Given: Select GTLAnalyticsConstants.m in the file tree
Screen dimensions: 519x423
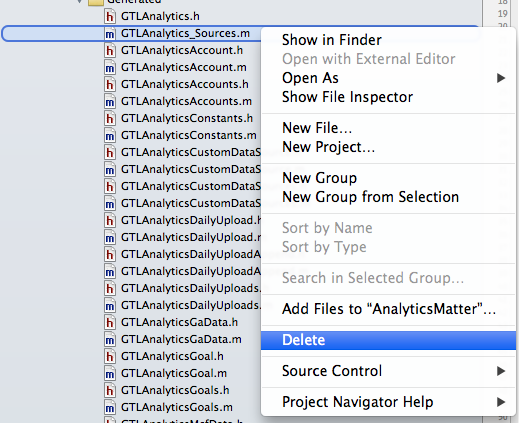Looking at the screenshot, I should point(189,135).
